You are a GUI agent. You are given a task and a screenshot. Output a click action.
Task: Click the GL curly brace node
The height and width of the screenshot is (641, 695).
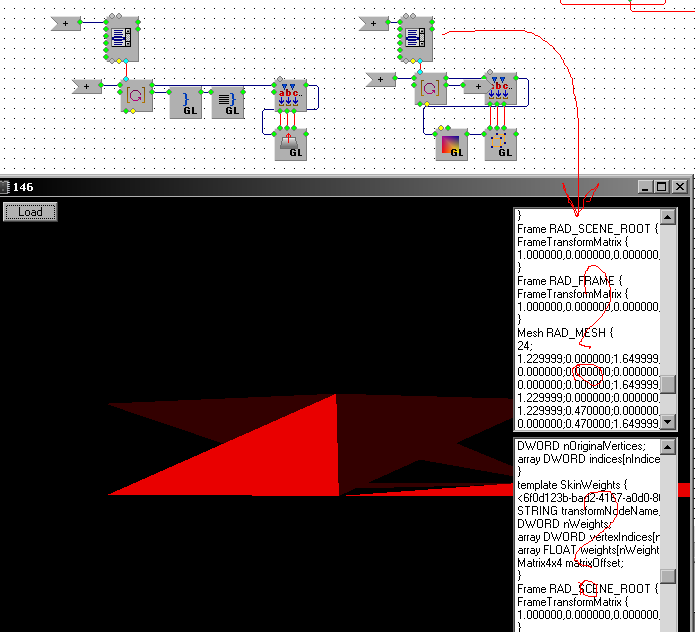click(186, 103)
